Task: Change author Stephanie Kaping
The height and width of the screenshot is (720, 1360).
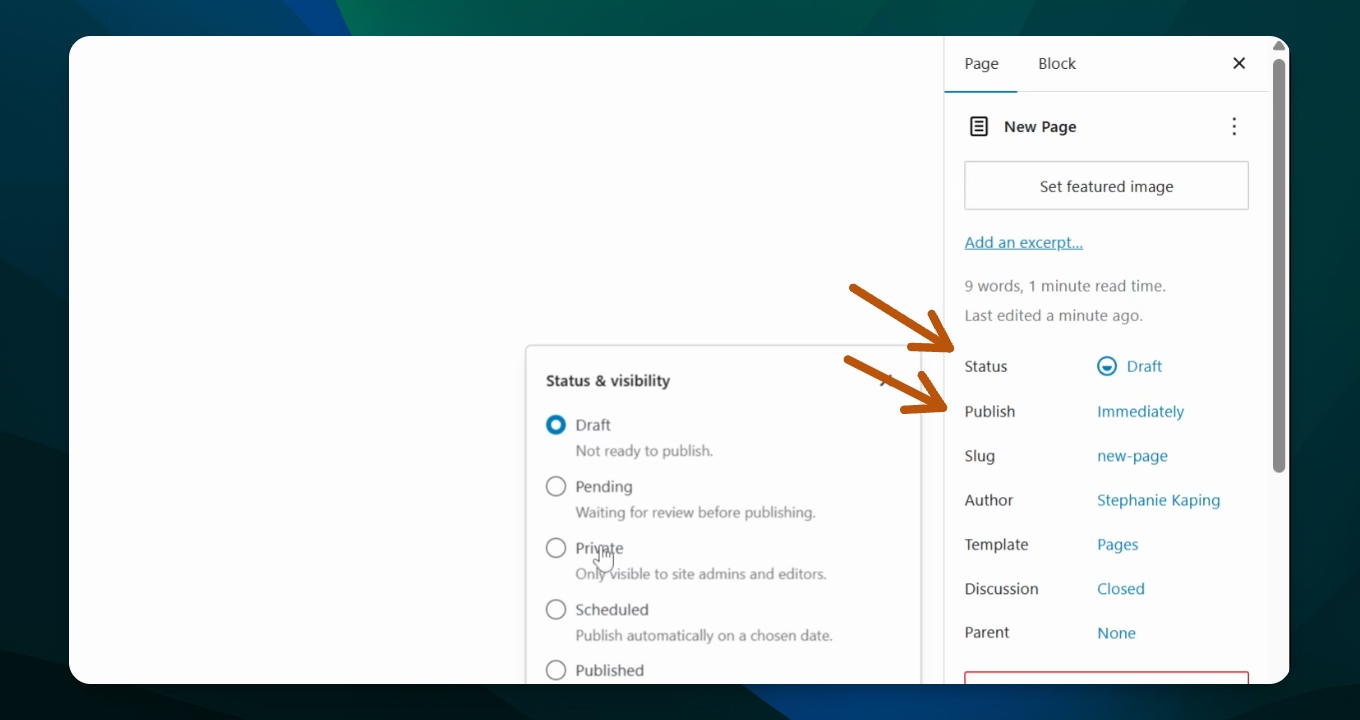Action: (x=1158, y=500)
